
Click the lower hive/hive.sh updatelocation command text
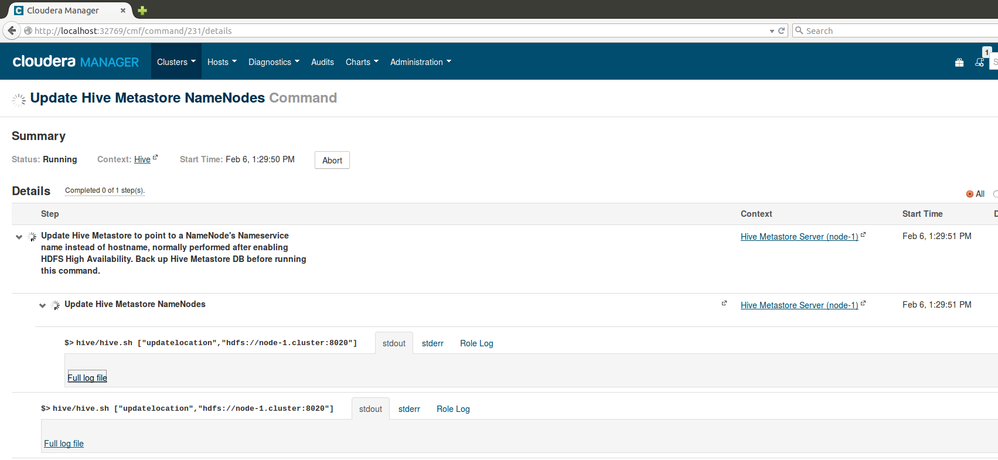[187, 408]
